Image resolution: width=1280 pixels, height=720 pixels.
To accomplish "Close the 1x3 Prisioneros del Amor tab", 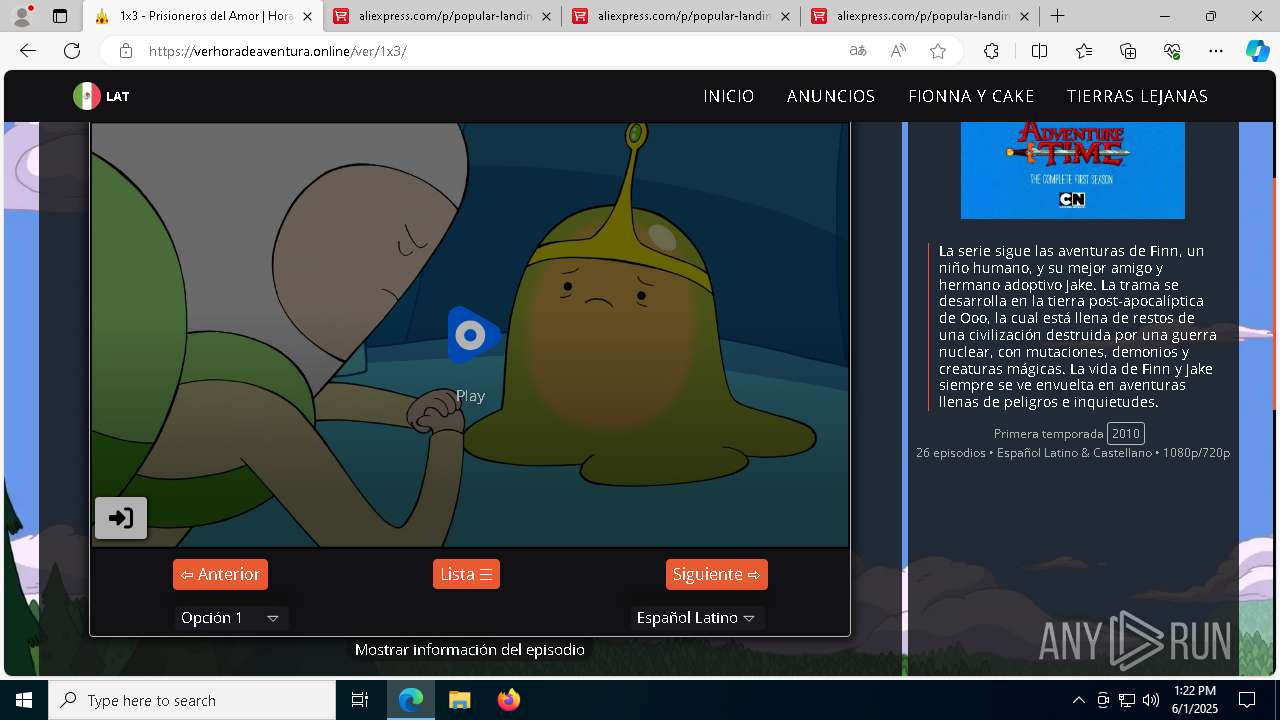I will coord(307,16).
